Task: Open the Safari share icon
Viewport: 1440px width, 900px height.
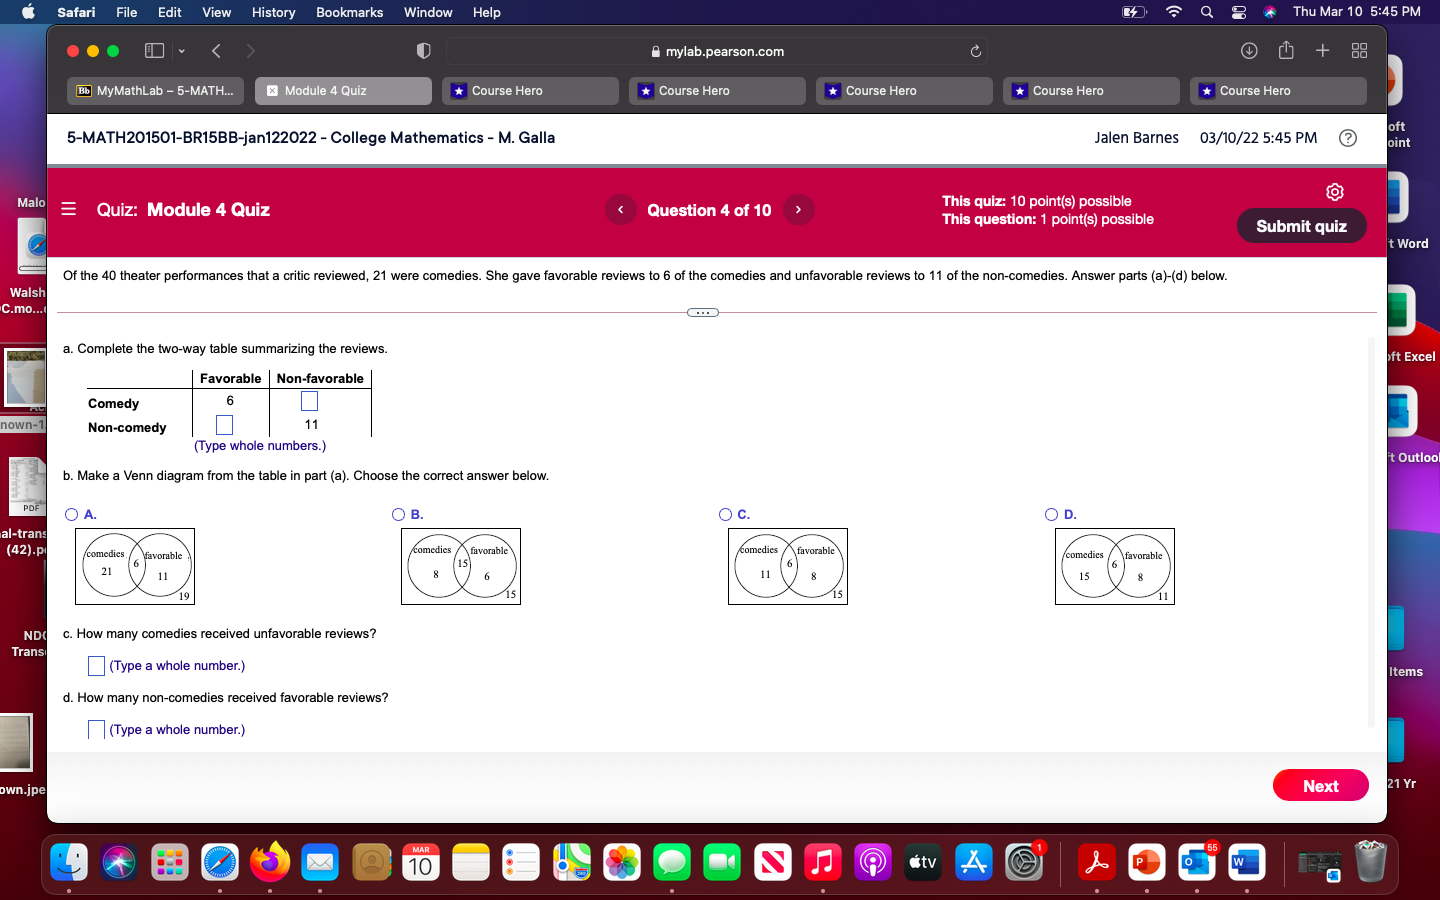Action: [1286, 50]
